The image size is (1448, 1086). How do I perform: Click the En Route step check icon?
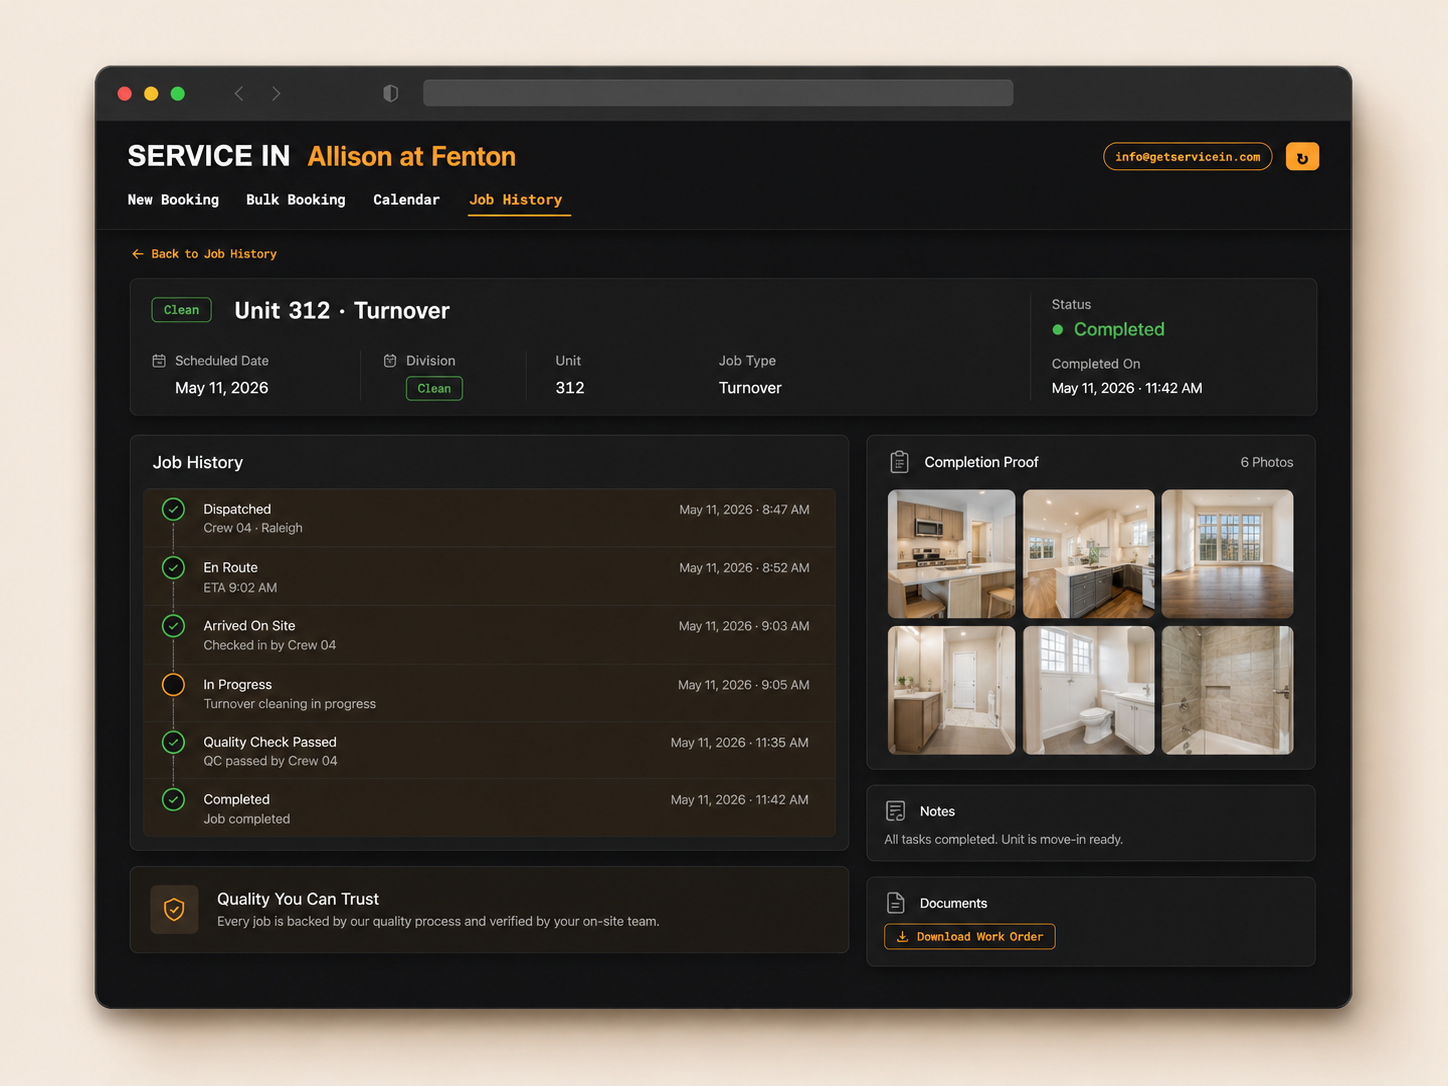point(173,568)
